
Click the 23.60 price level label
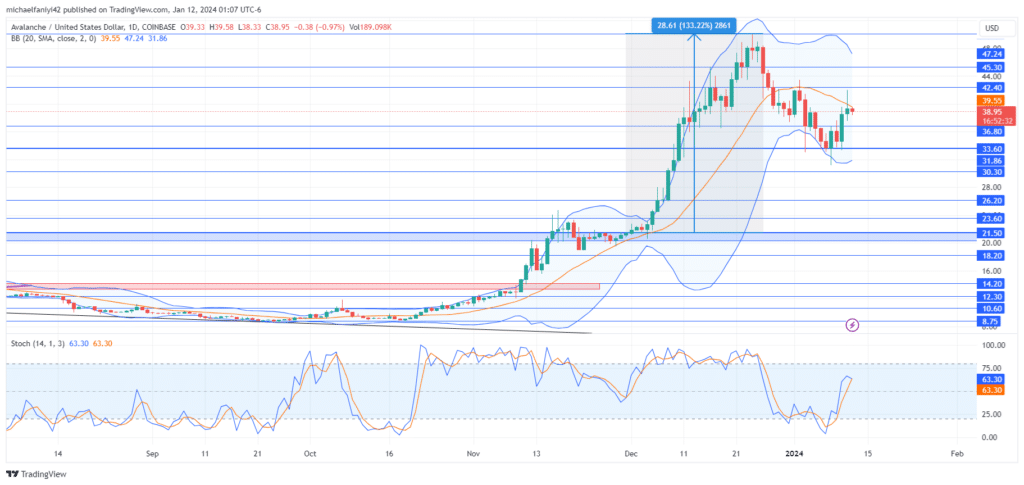click(992, 219)
